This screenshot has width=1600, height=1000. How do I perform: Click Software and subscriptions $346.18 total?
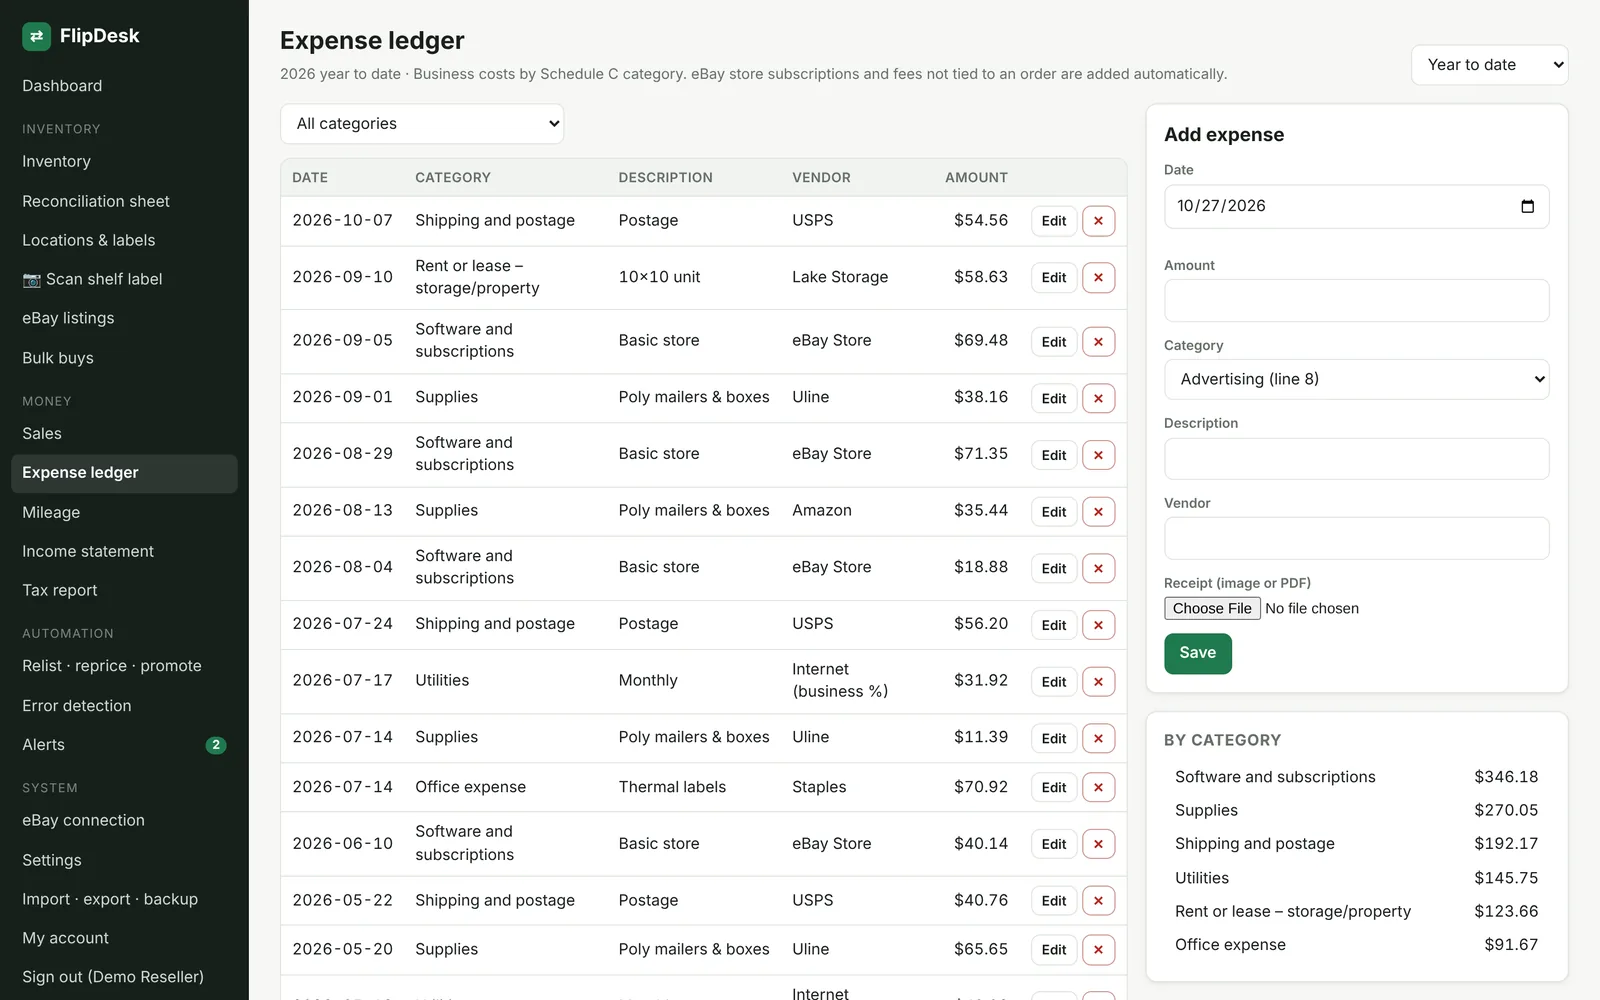1356,777
